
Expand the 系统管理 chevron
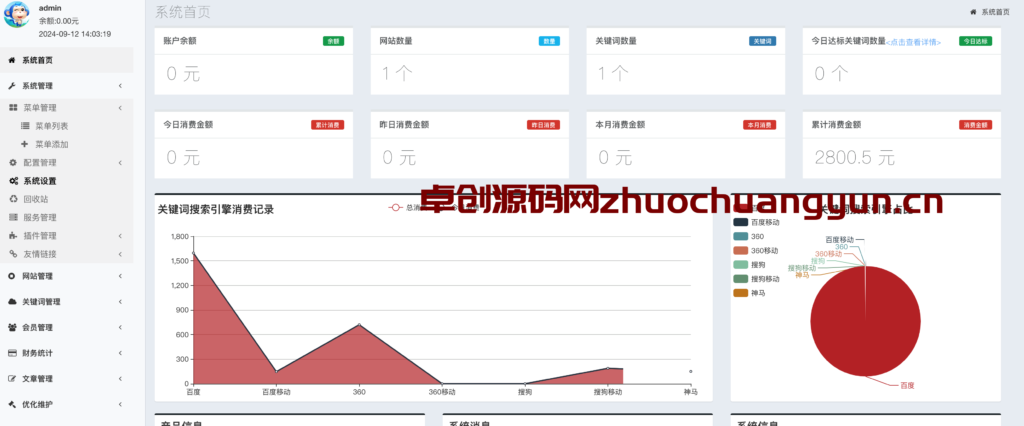pyautogui.click(x=121, y=86)
